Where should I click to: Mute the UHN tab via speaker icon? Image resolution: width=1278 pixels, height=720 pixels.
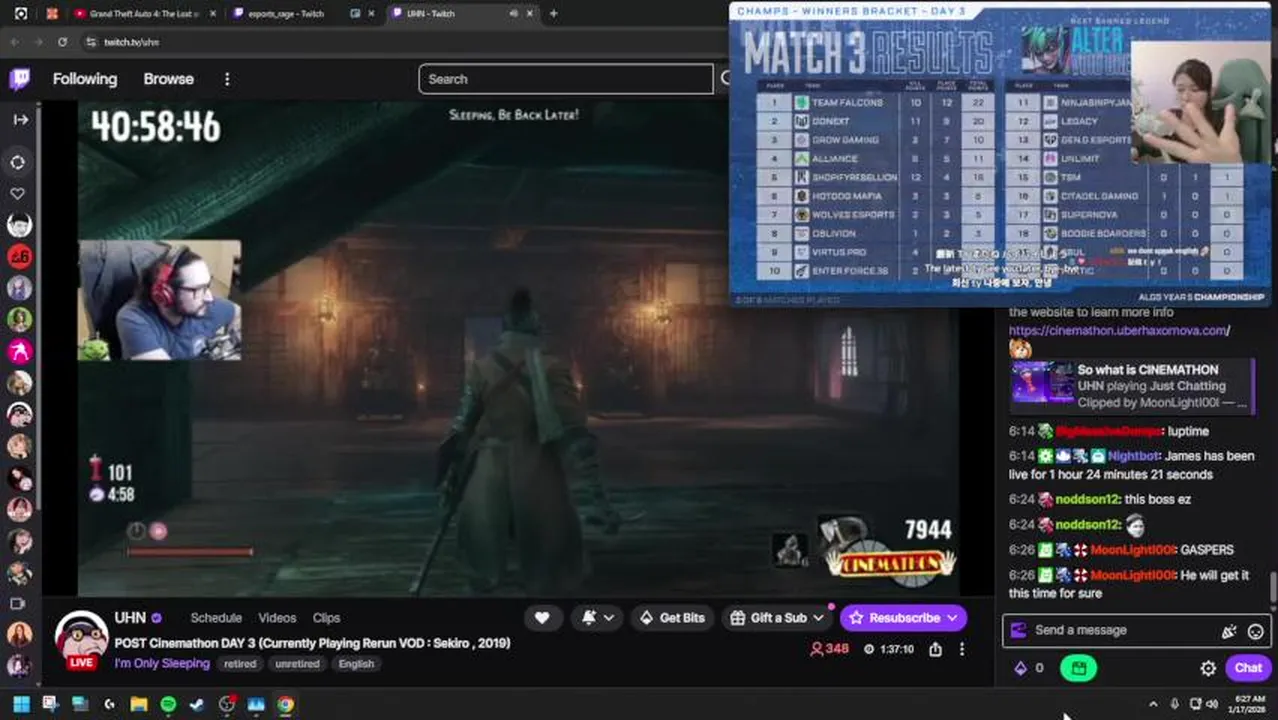[x=514, y=14]
